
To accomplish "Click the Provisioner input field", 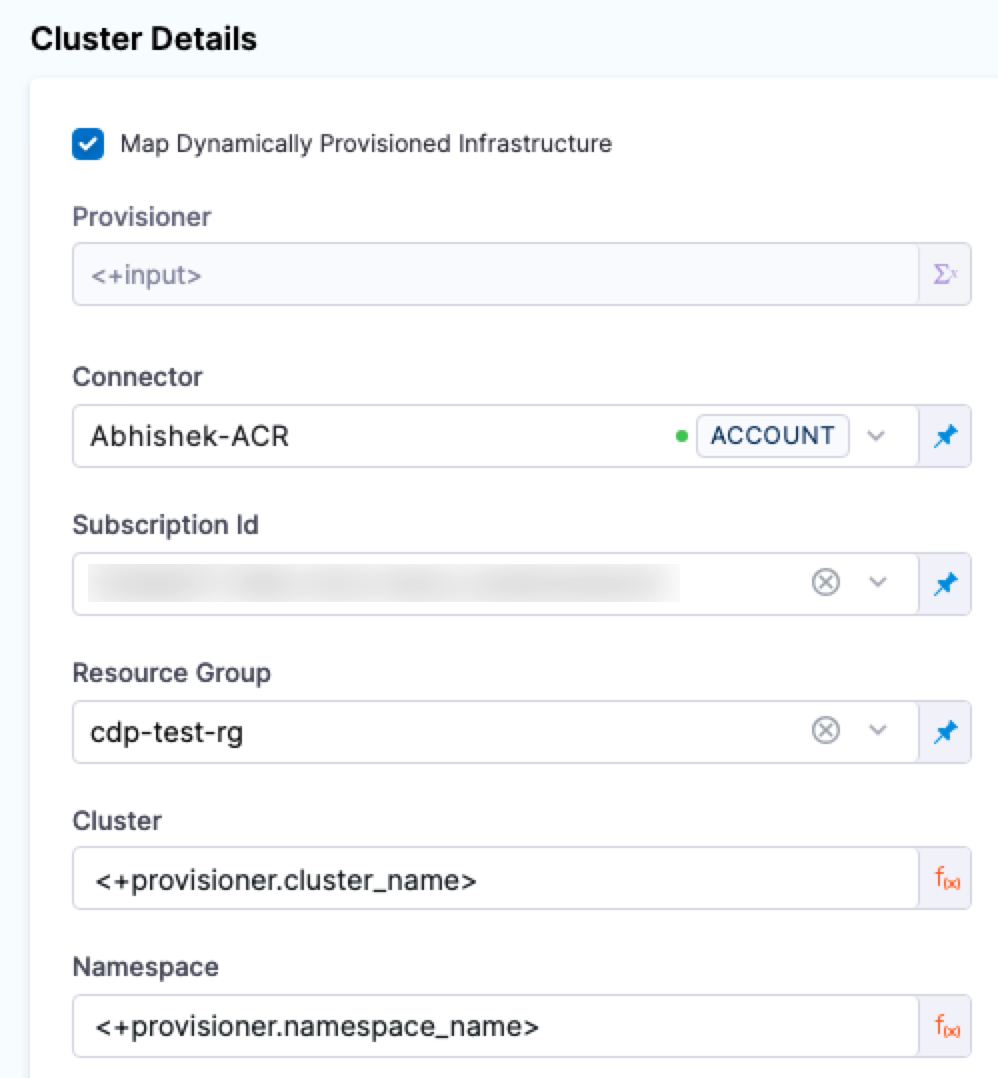I will coord(495,274).
